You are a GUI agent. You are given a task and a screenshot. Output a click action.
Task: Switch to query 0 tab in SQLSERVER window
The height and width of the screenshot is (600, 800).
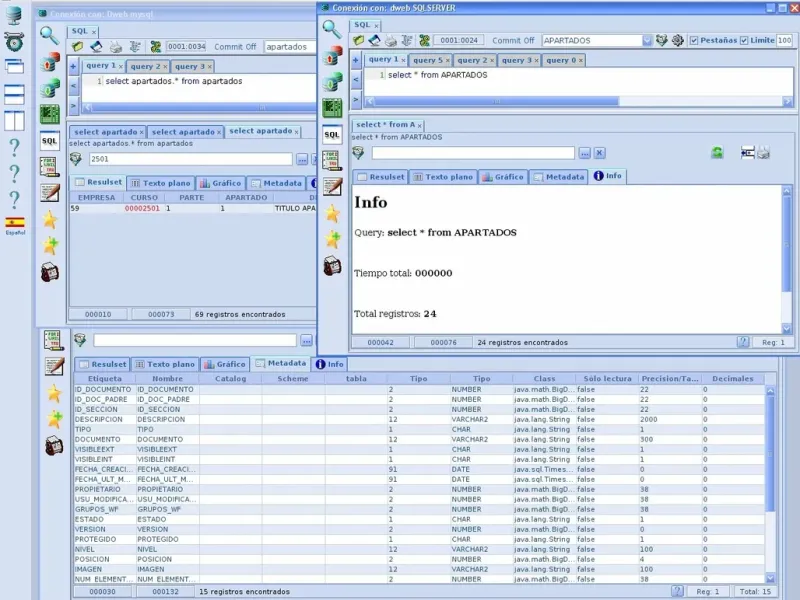tap(561, 60)
